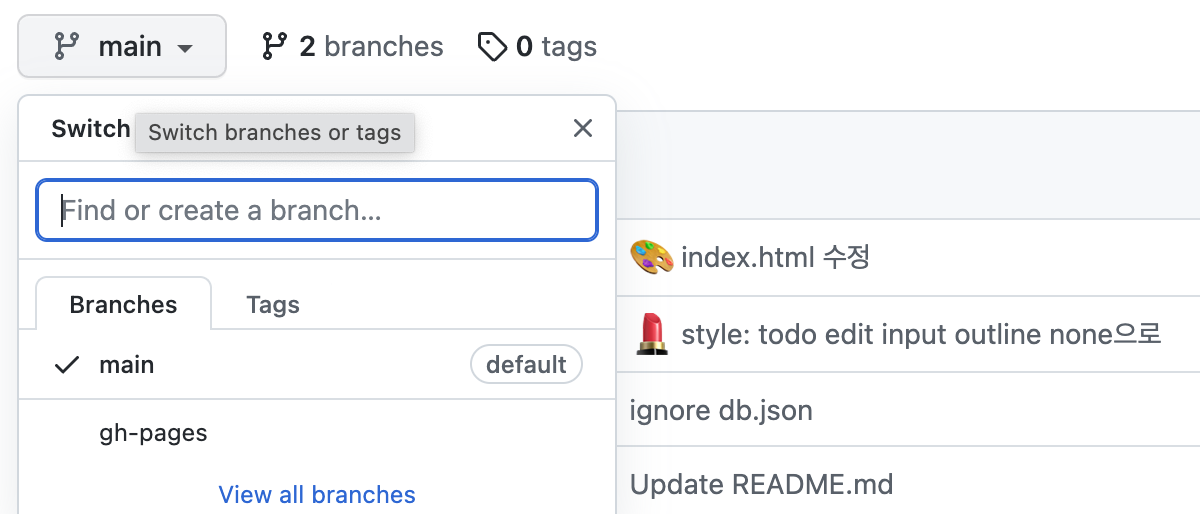Close the switch branches popup with X

coord(583,128)
